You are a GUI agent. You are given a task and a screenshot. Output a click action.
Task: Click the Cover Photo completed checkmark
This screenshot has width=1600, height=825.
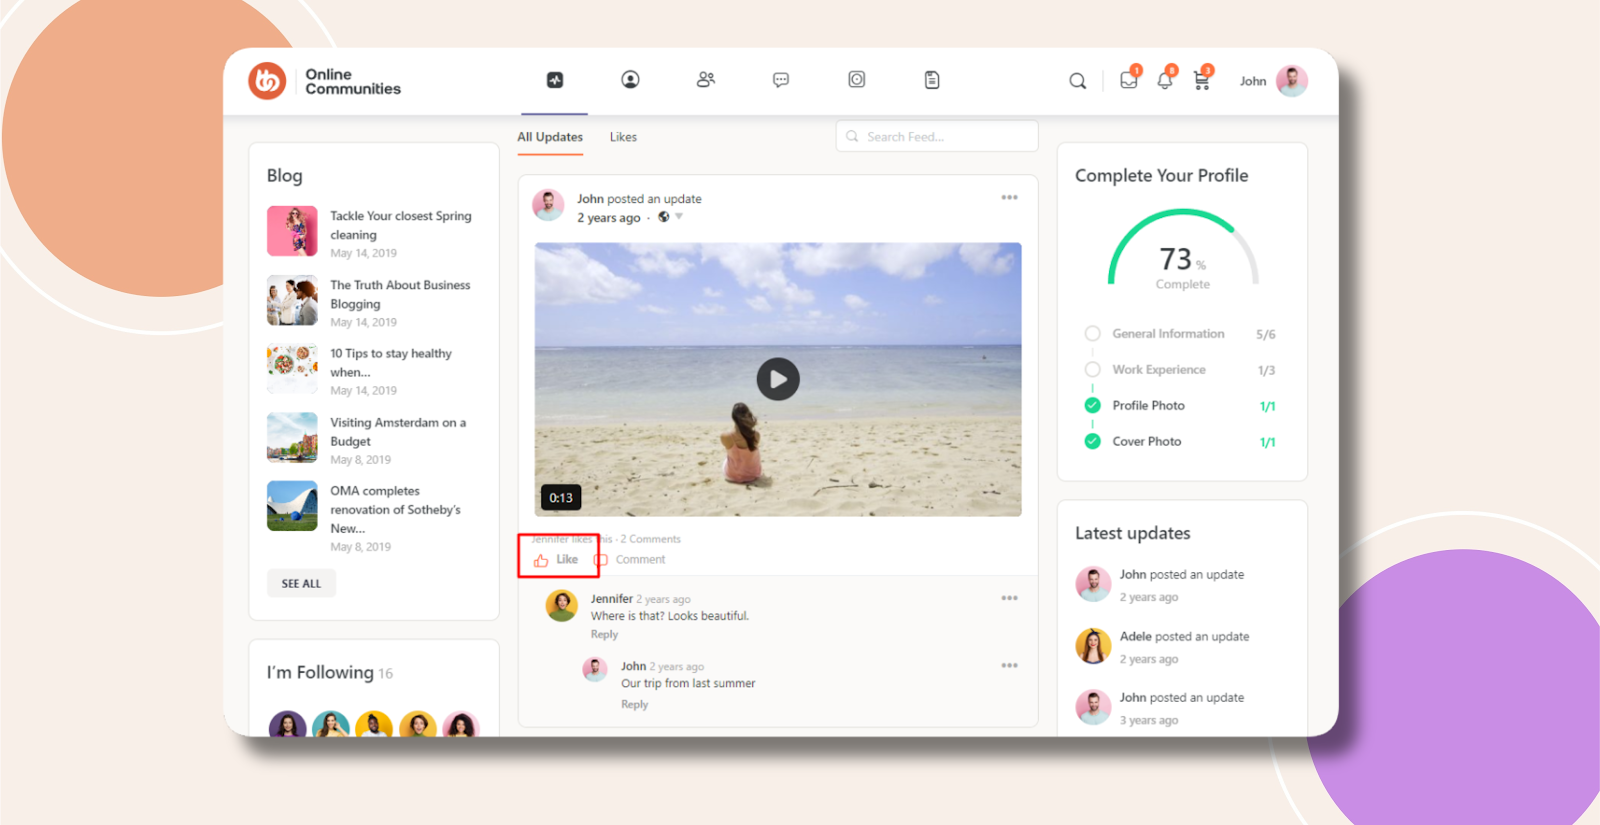pyautogui.click(x=1093, y=441)
